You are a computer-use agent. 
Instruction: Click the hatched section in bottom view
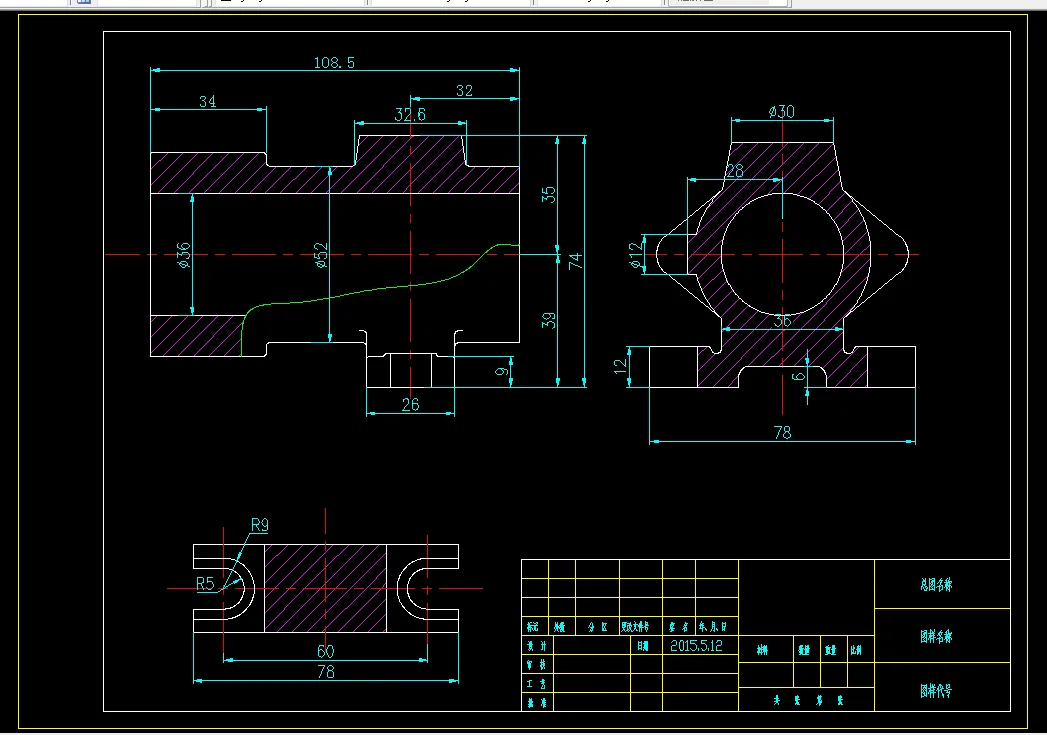pyautogui.click(x=325, y=588)
